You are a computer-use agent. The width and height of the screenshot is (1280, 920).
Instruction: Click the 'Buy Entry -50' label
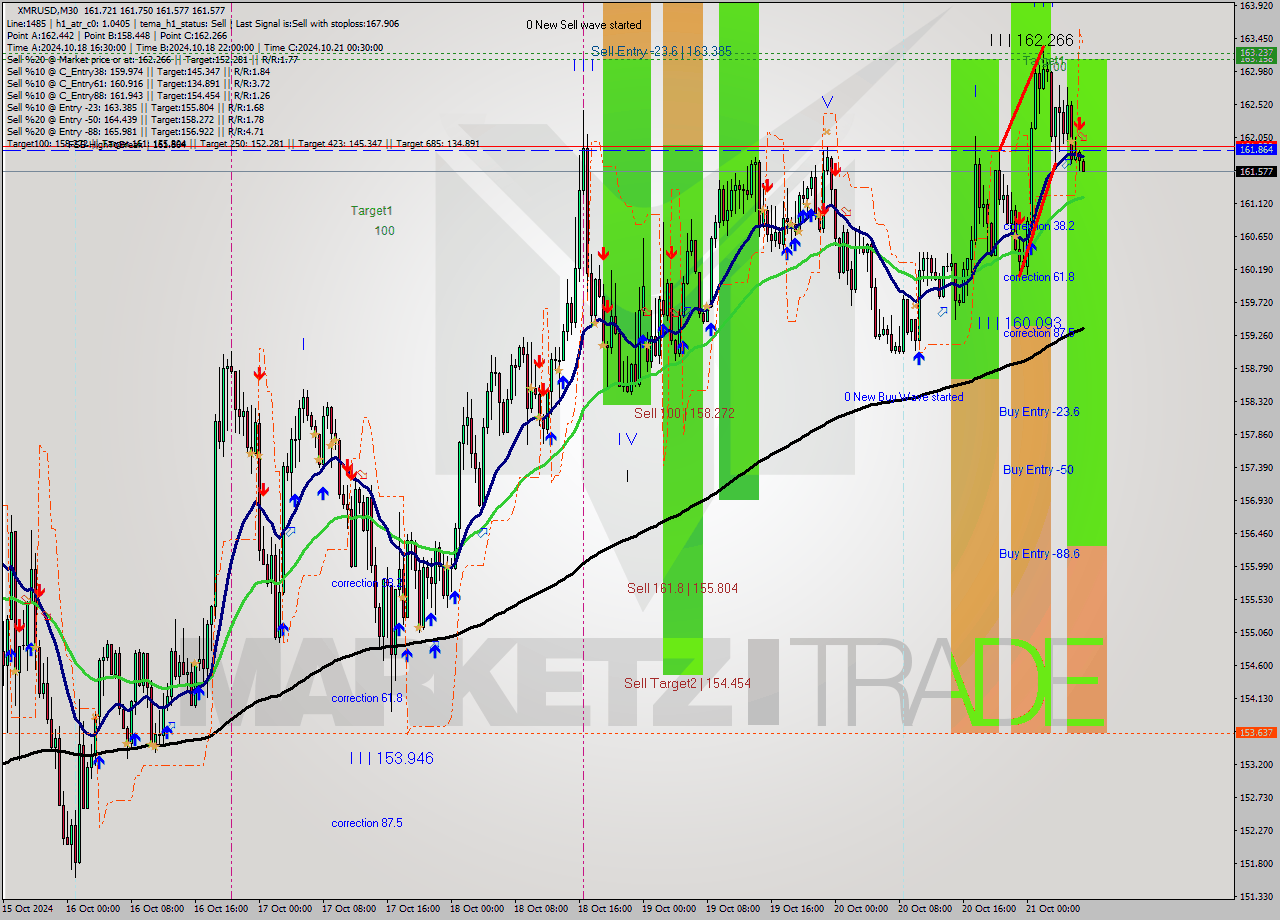[x=1038, y=470]
